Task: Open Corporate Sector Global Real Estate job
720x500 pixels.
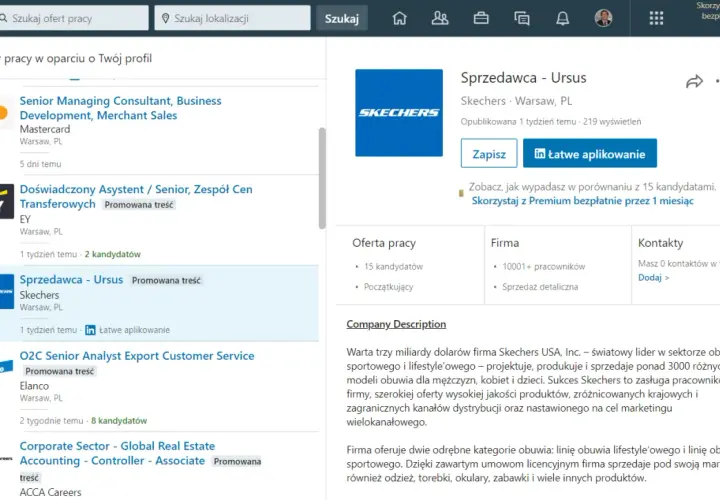Action: click(x=117, y=453)
